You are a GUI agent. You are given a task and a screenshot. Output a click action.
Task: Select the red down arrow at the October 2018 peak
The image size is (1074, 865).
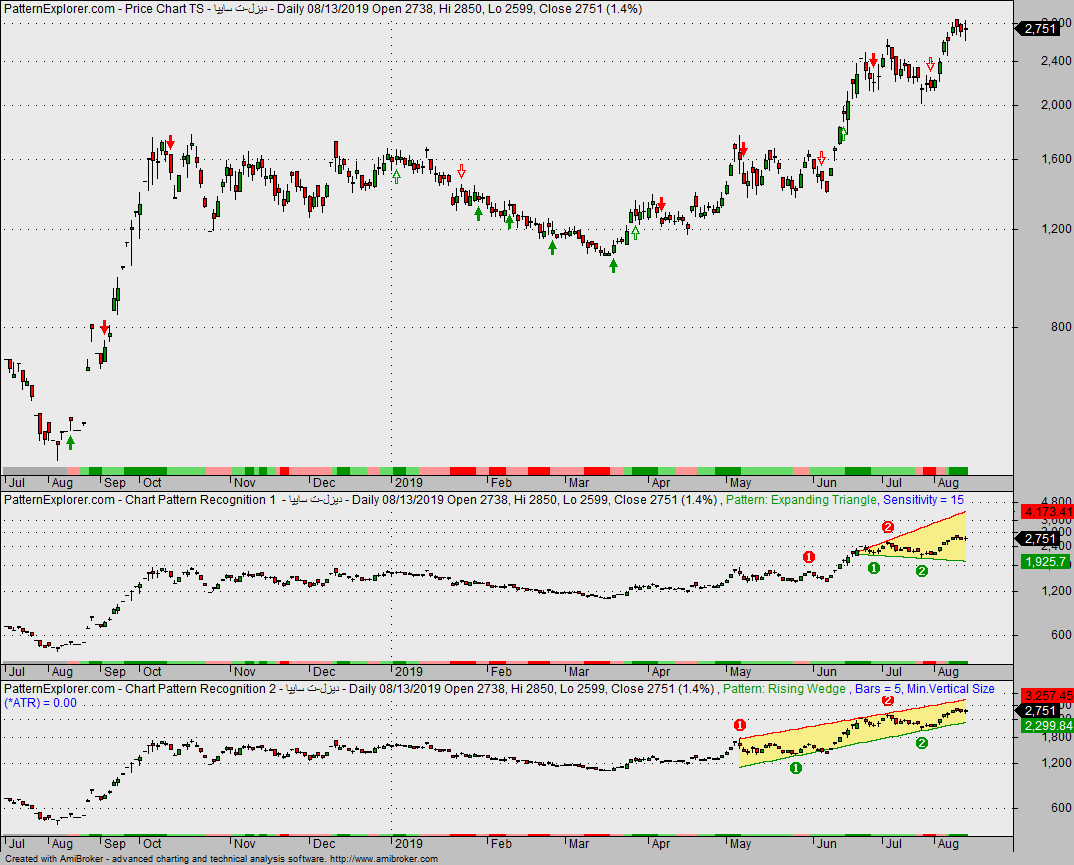pos(171,142)
